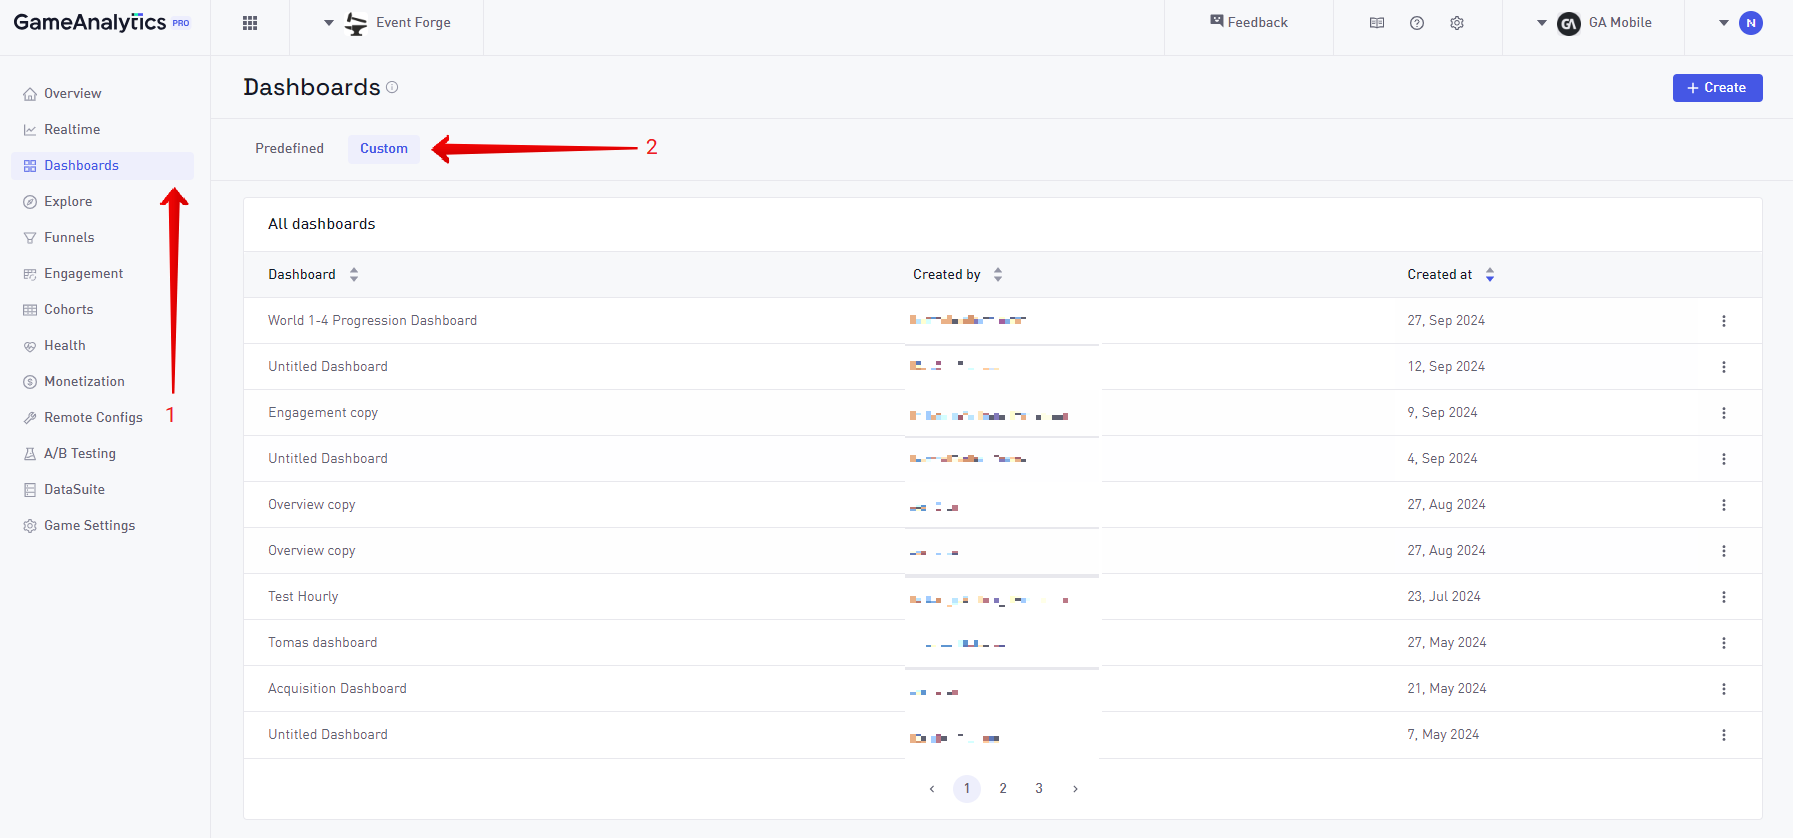
Task: Switch to the Predefined tab
Action: pos(289,148)
